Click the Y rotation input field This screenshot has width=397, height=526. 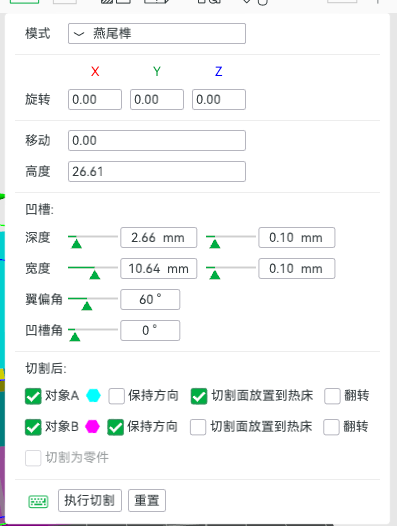pyautogui.click(x=157, y=100)
